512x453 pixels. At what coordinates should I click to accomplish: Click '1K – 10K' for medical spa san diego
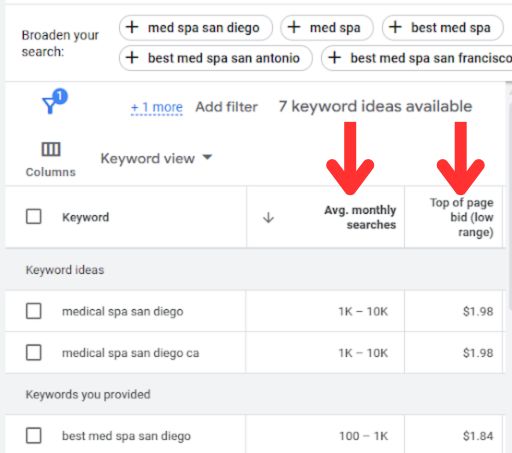pos(363,312)
